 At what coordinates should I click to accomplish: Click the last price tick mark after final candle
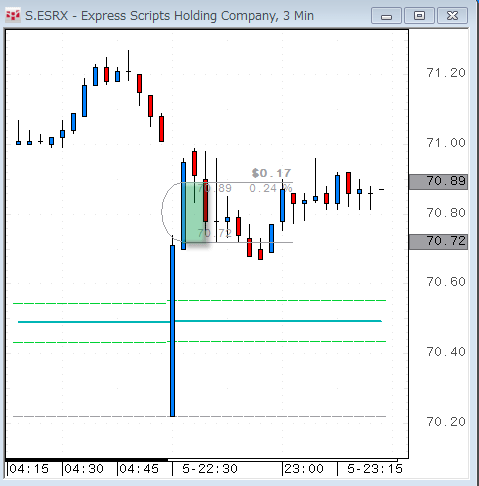click(x=381, y=189)
